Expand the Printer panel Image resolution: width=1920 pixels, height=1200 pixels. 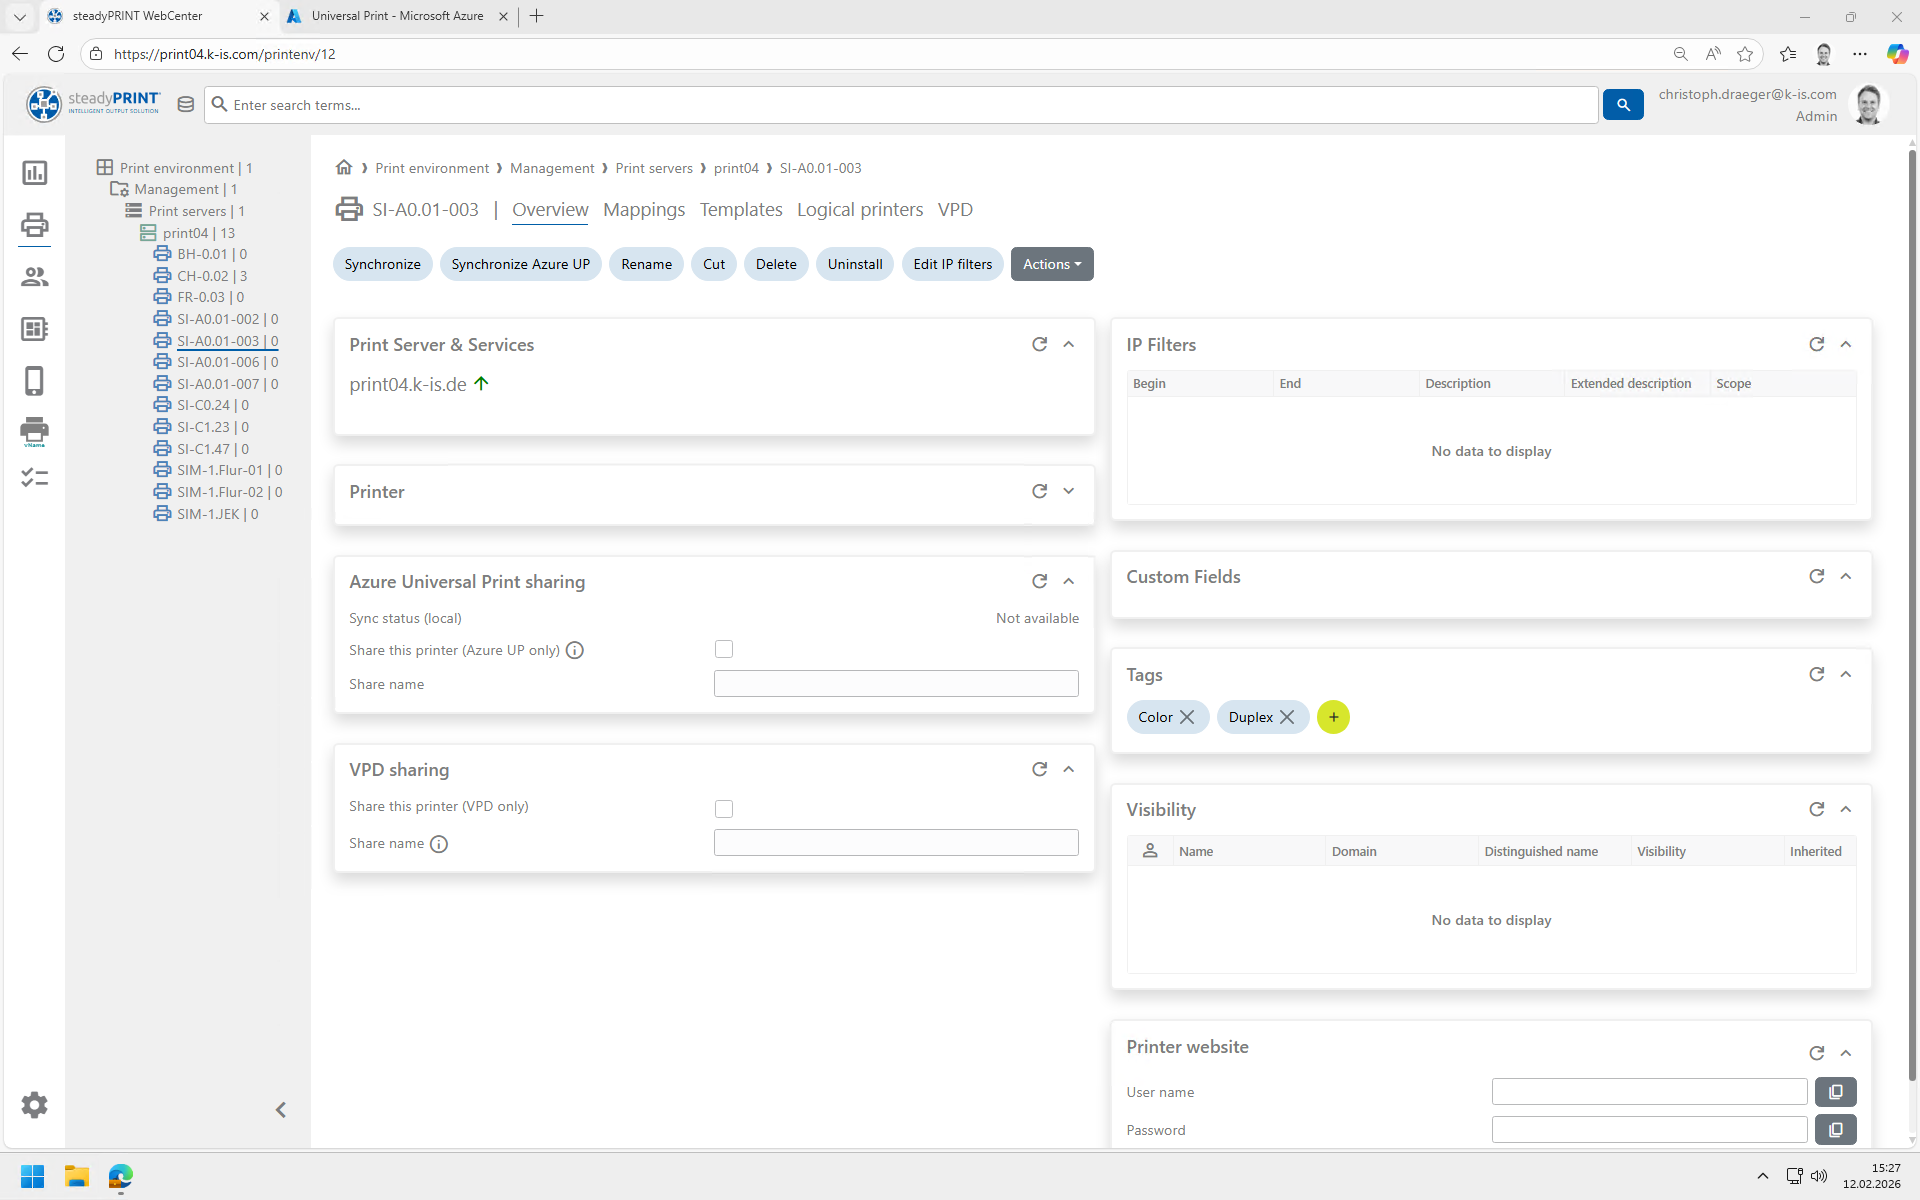(x=1068, y=491)
